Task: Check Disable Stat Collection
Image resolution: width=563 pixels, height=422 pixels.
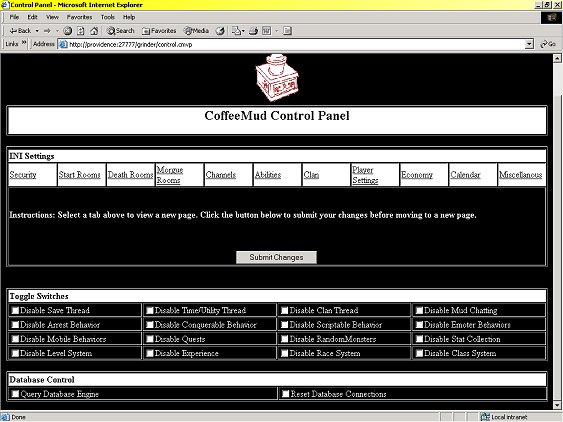Action: (x=419, y=339)
